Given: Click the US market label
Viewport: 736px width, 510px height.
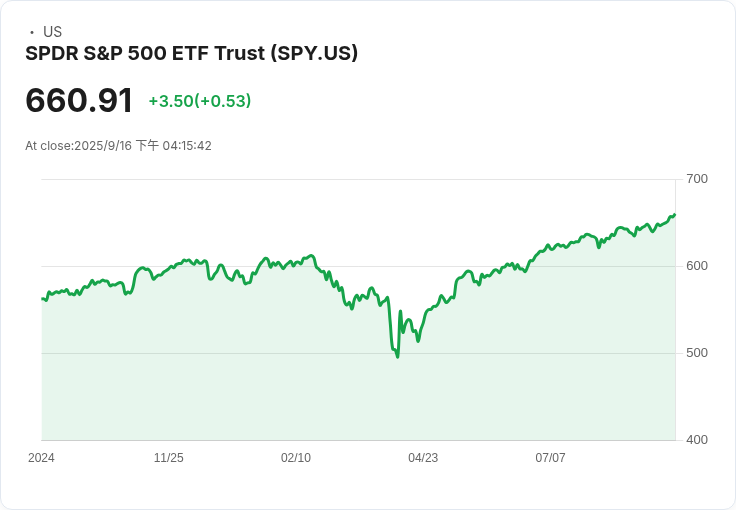Looking at the screenshot, I should click(x=53, y=32).
